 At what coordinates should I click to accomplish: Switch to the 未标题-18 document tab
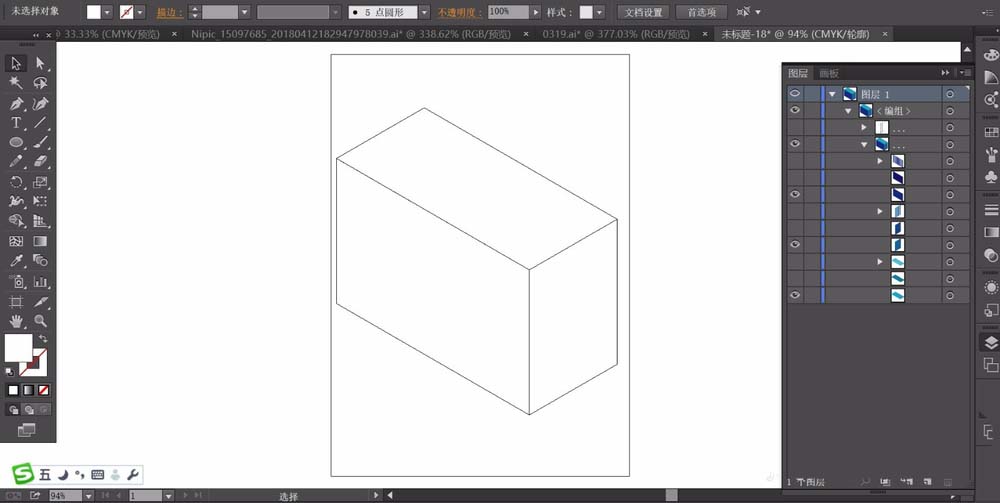(x=797, y=34)
